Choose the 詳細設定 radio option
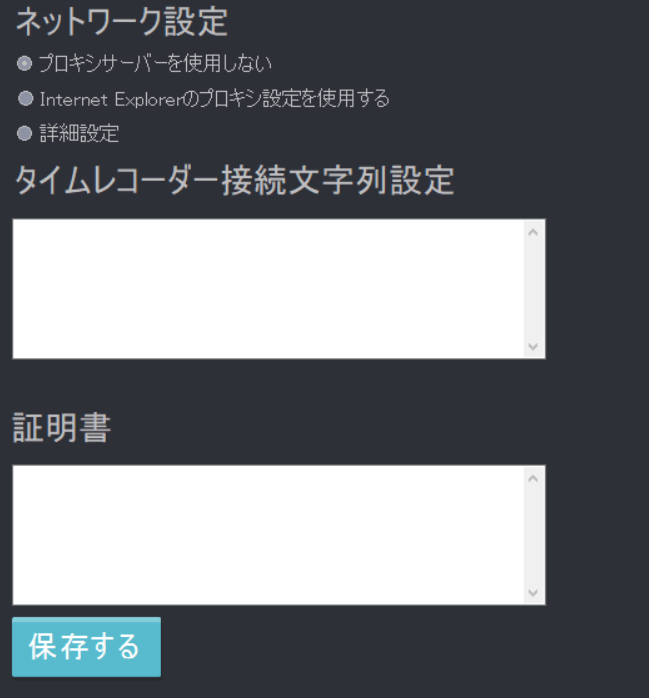This screenshot has height=698, width=649. [x=24, y=133]
